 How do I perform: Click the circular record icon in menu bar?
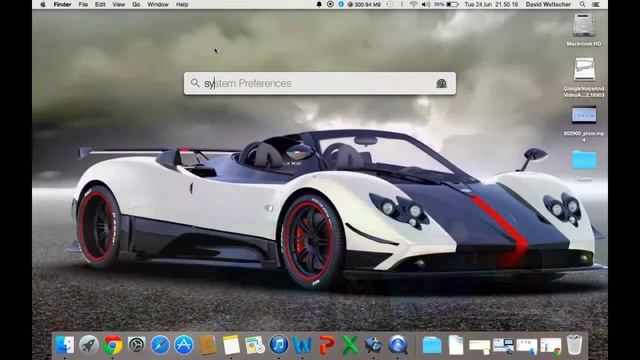pyautogui.click(x=330, y=4)
